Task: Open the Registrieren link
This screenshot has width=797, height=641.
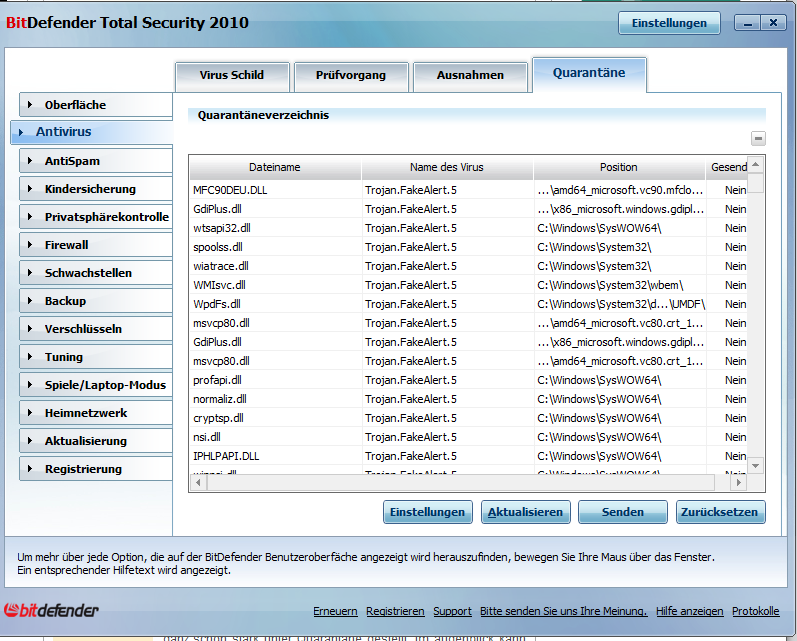Action: (395, 611)
